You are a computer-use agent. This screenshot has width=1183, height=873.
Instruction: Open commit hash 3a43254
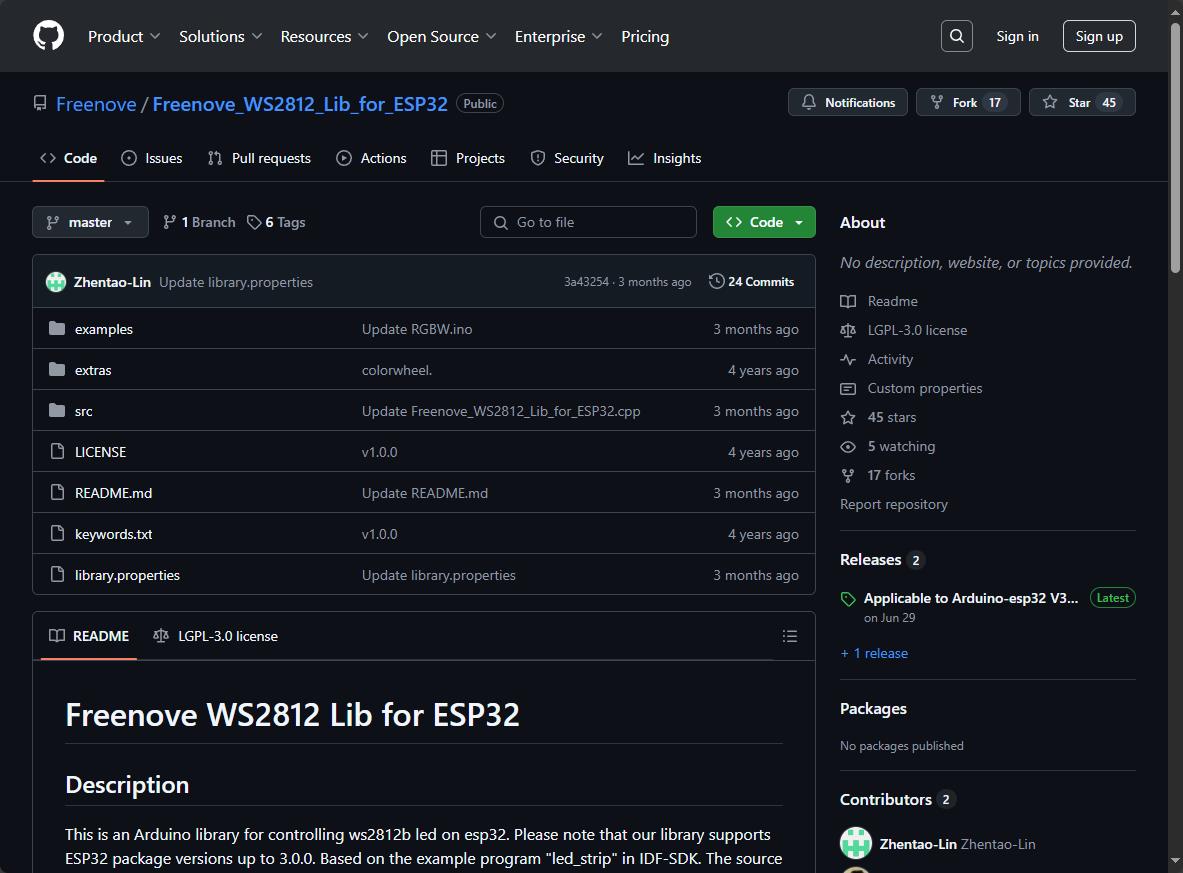click(x=586, y=281)
